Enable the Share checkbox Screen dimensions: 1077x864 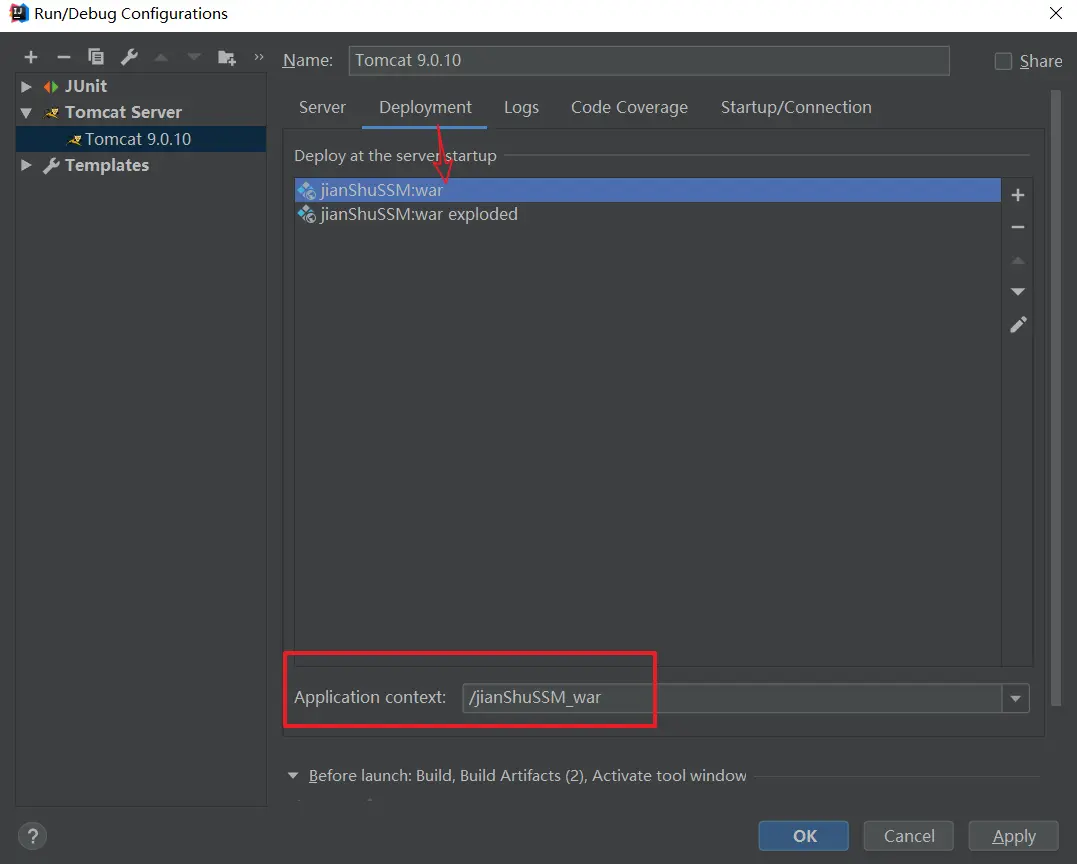(x=1004, y=61)
